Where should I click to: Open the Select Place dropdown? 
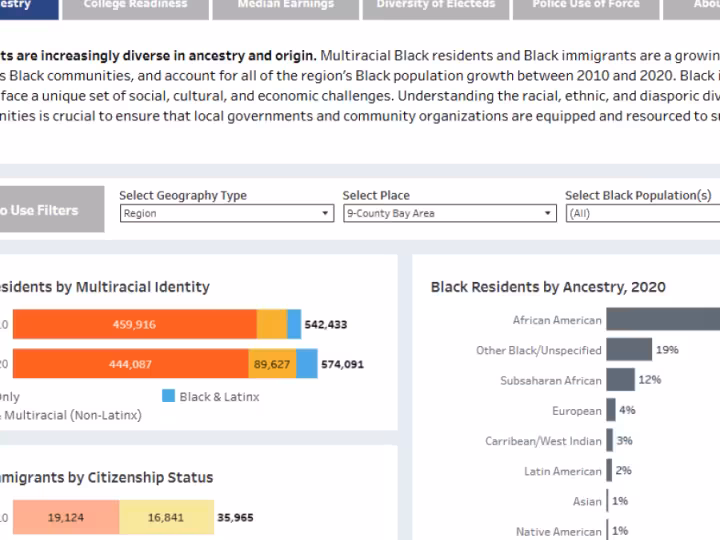click(x=449, y=213)
